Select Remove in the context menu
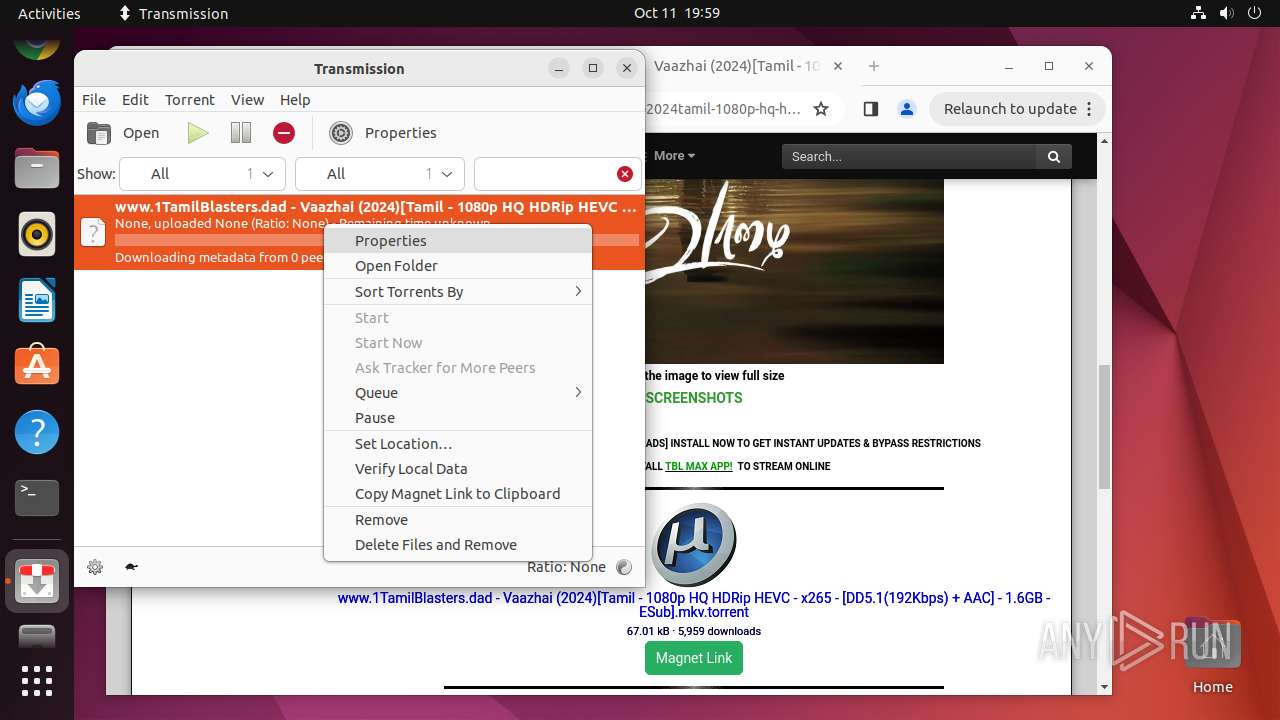The width and height of the screenshot is (1280, 720). [x=458, y=520]
